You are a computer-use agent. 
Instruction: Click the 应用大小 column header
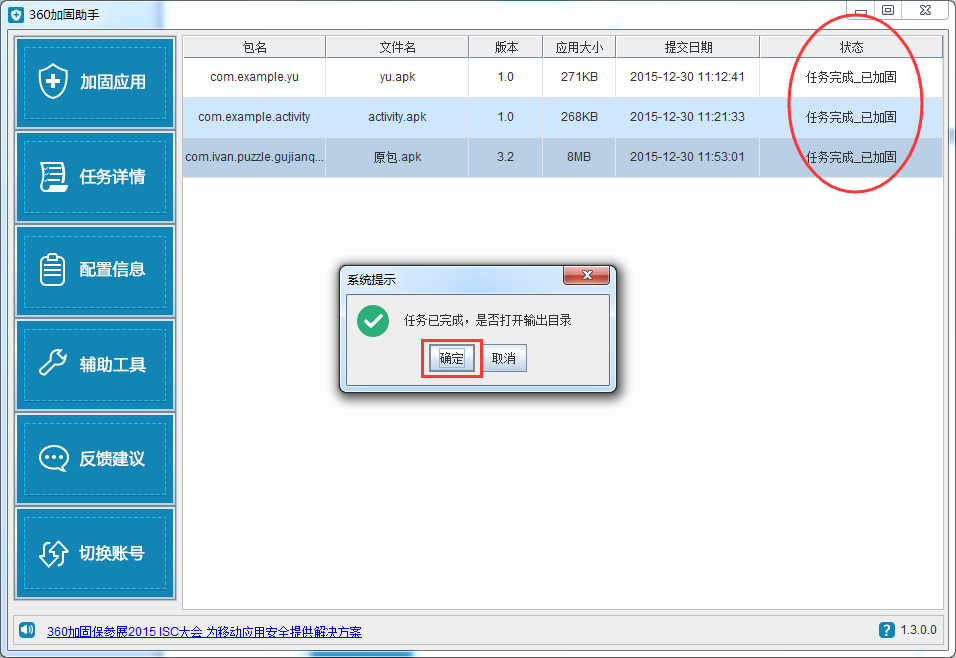click(x=579, y=47)
